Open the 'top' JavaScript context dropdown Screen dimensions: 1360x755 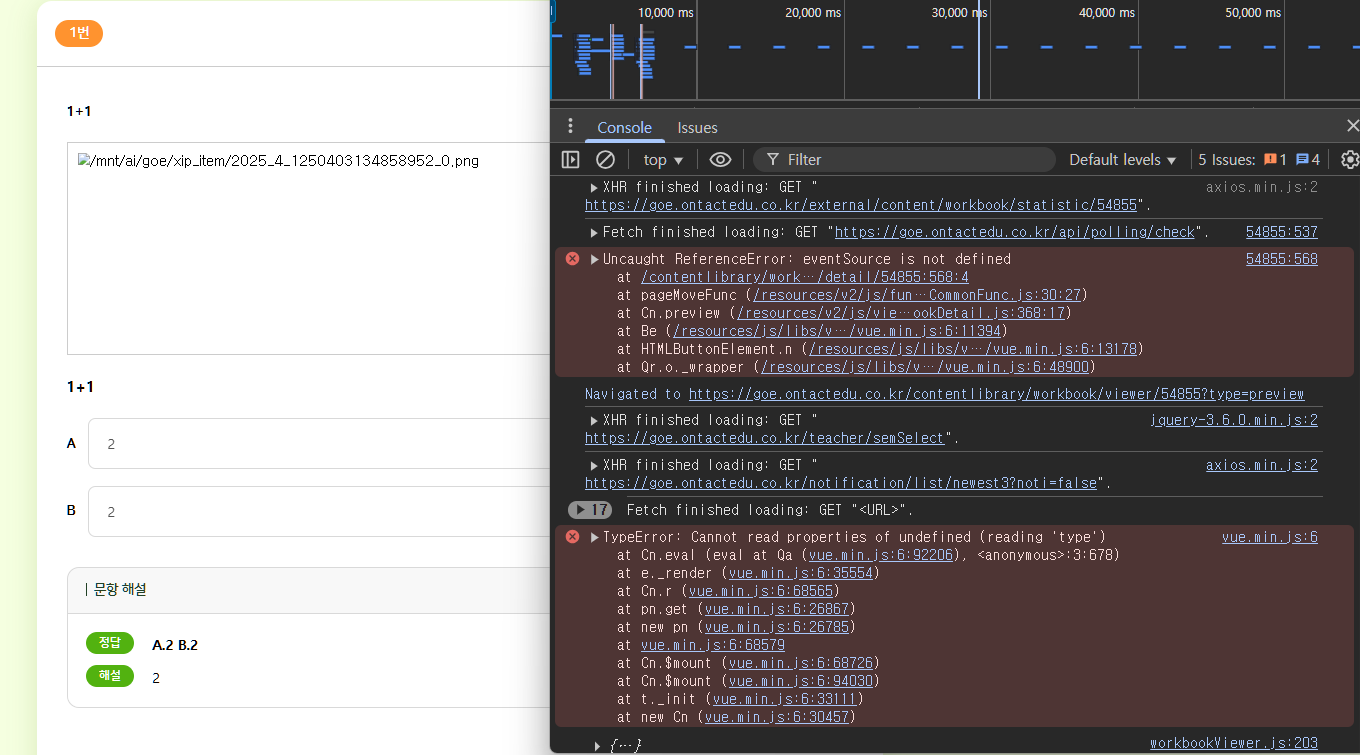[x=663, y=160]
